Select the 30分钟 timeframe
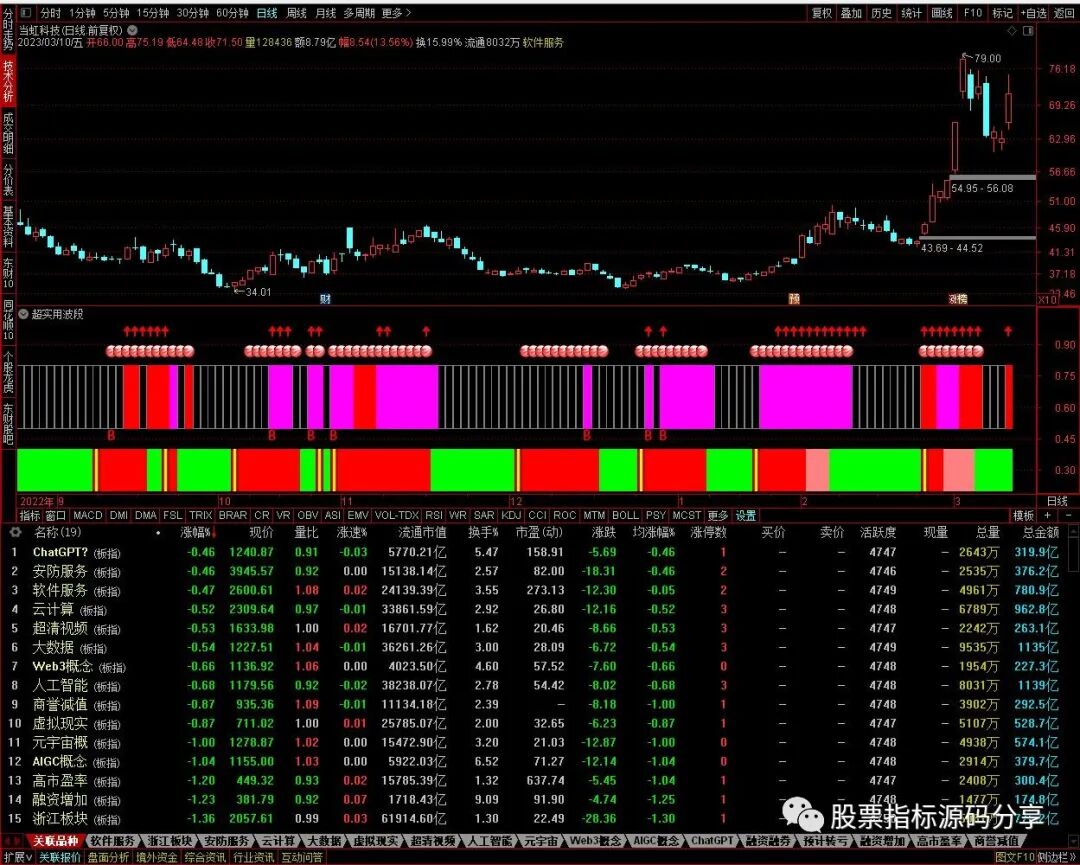 coord(193,13)
